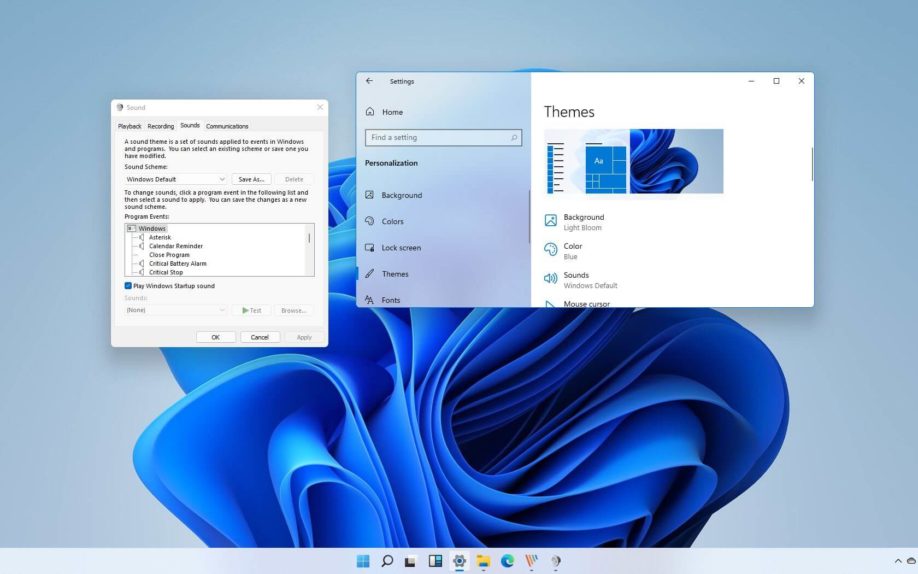Click Windows Default text under Sounds
The width and height of the screenshot is (918, 574).
point(590,286)
